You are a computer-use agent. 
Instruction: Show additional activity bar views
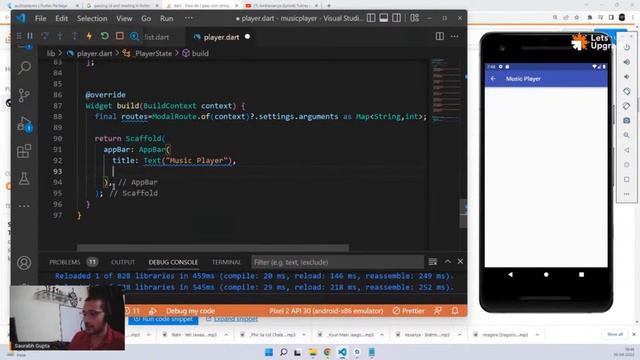[24, 206]
